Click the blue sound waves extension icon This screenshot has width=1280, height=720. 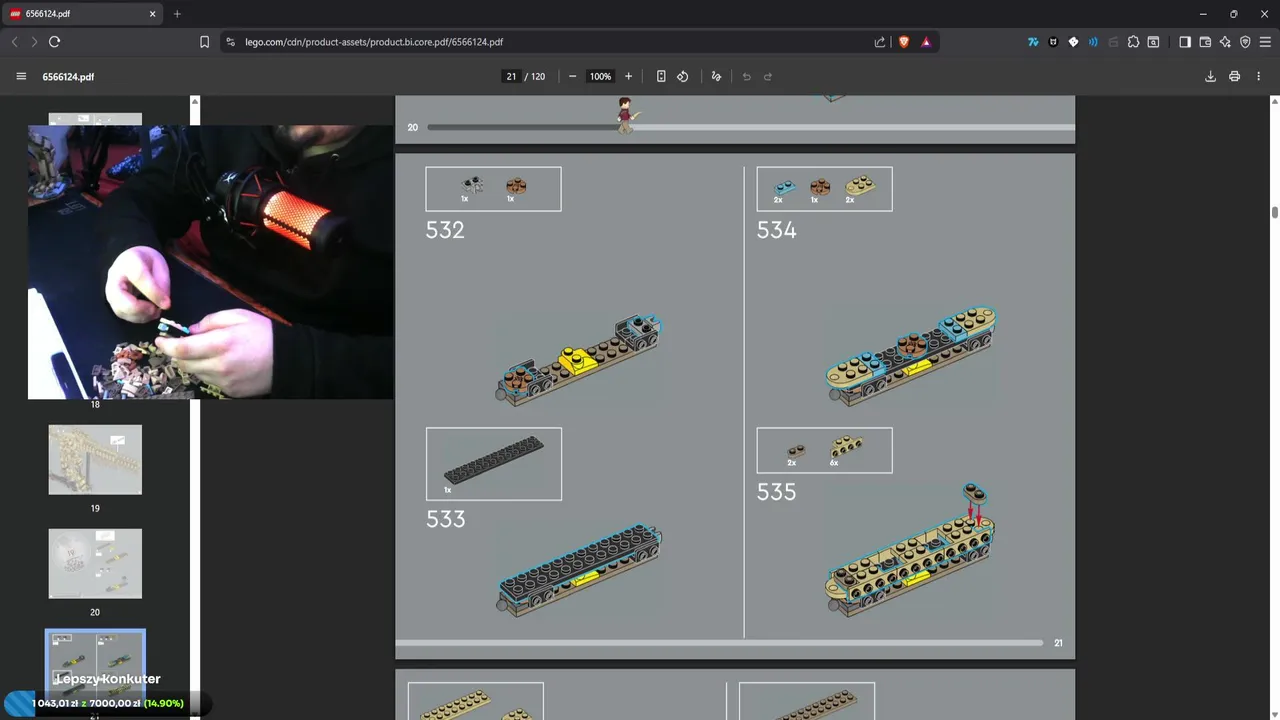point(1093,42)
